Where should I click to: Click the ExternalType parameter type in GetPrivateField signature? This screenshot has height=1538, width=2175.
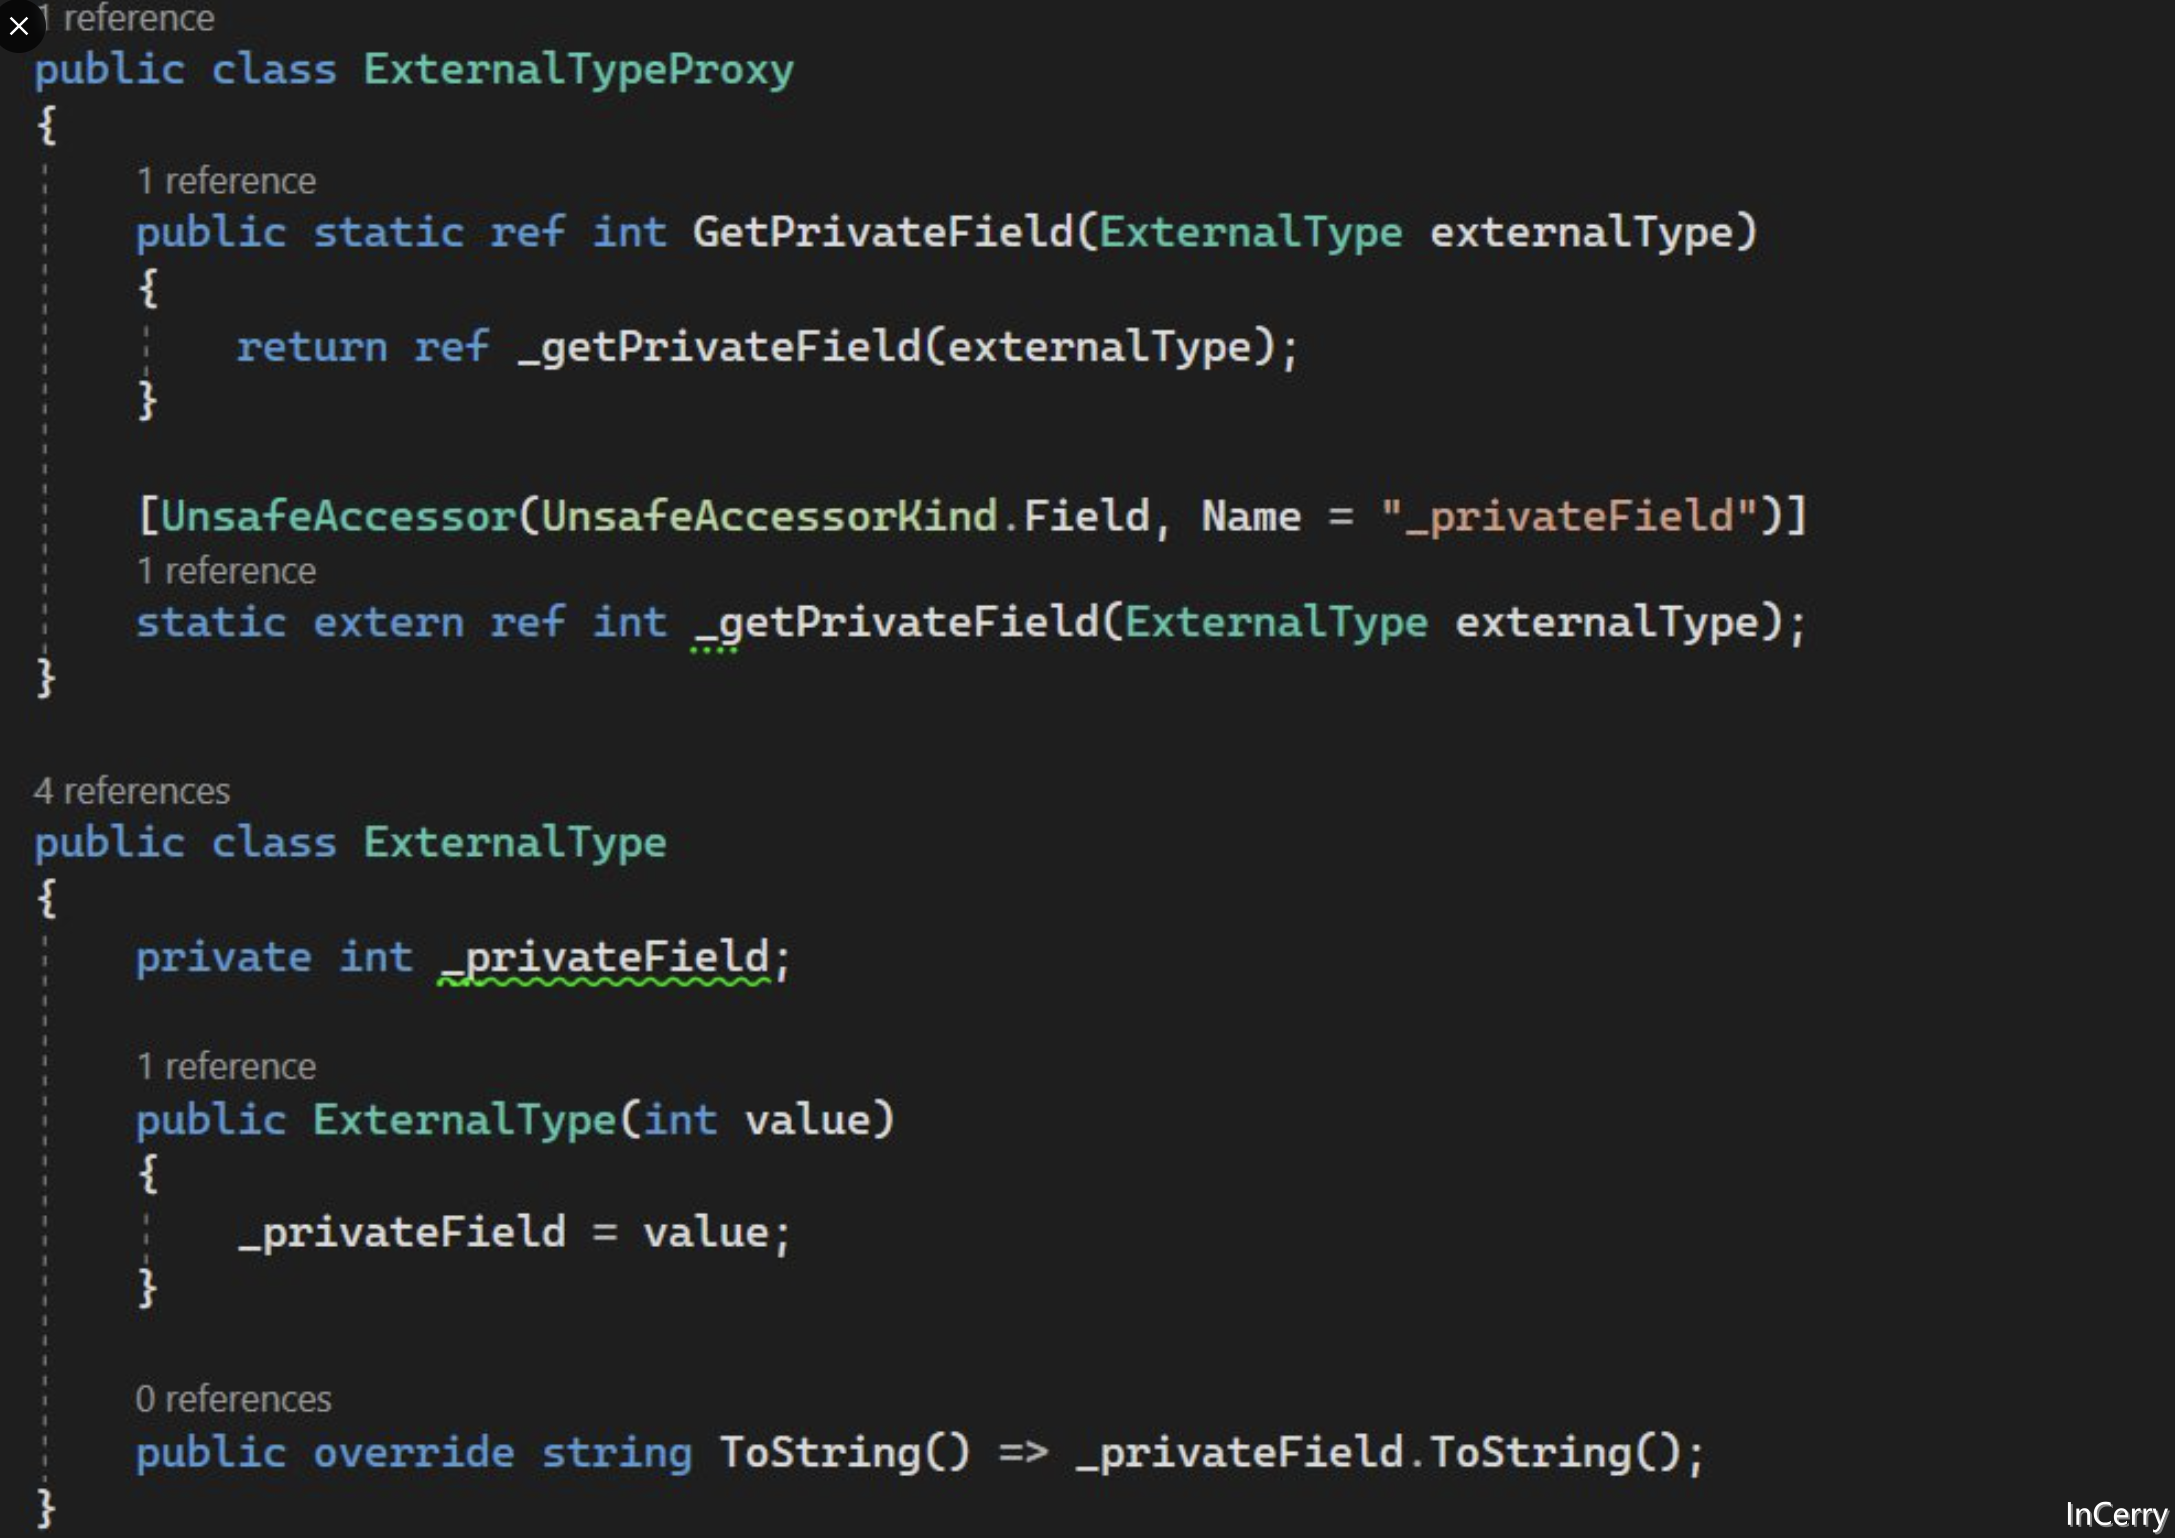point(1251,233)
